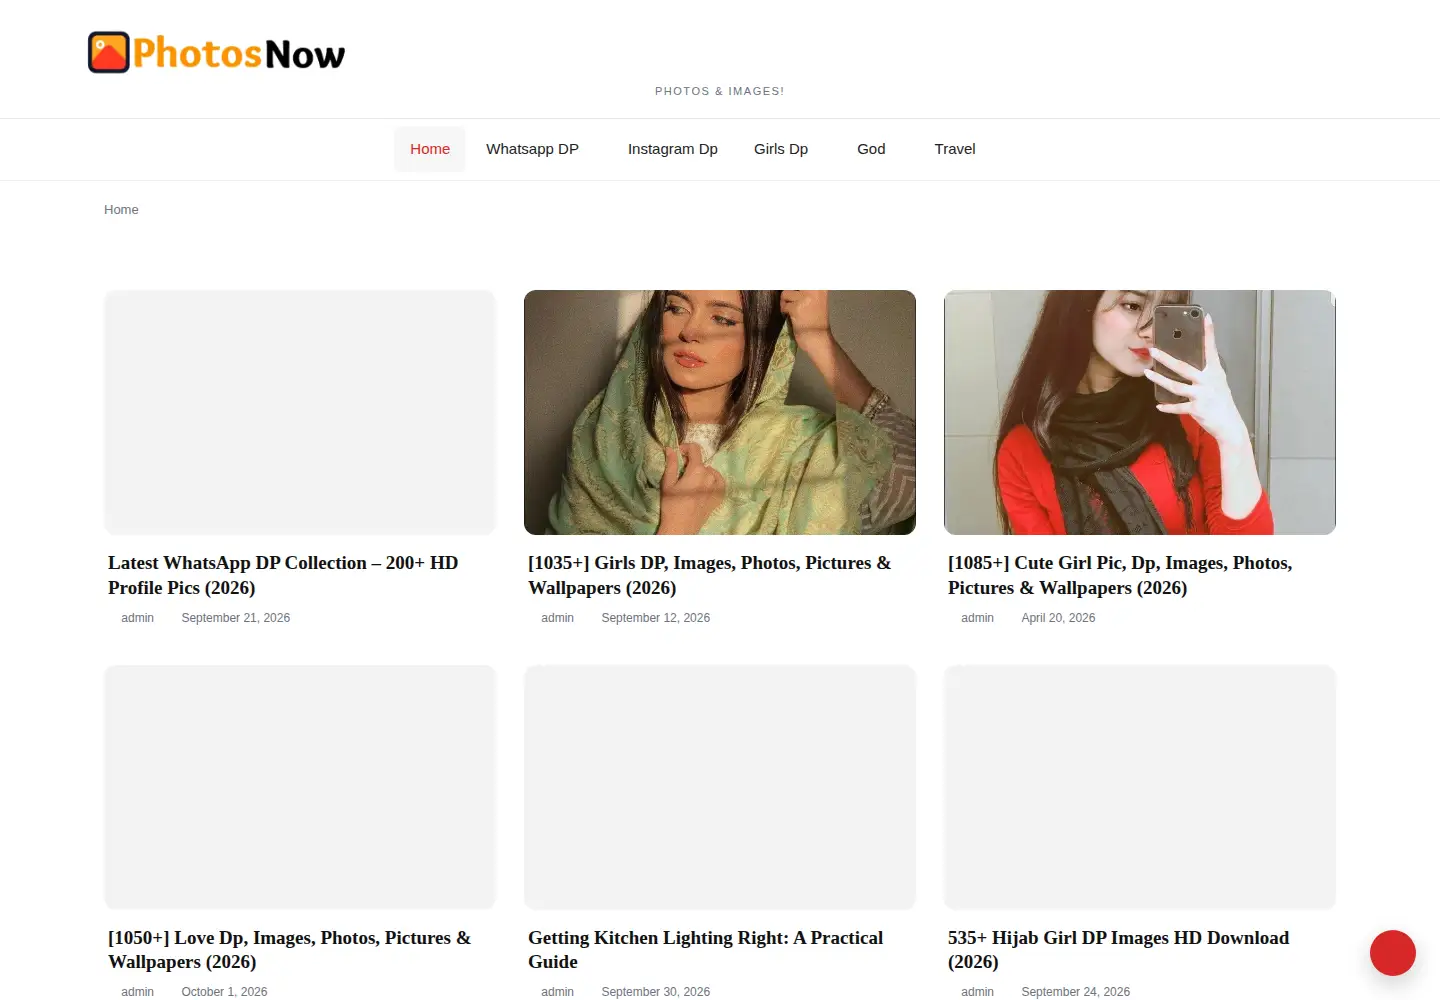Go to the Girls Dp category
This screenshot has width=1440, height=1000.
(781, 149)
